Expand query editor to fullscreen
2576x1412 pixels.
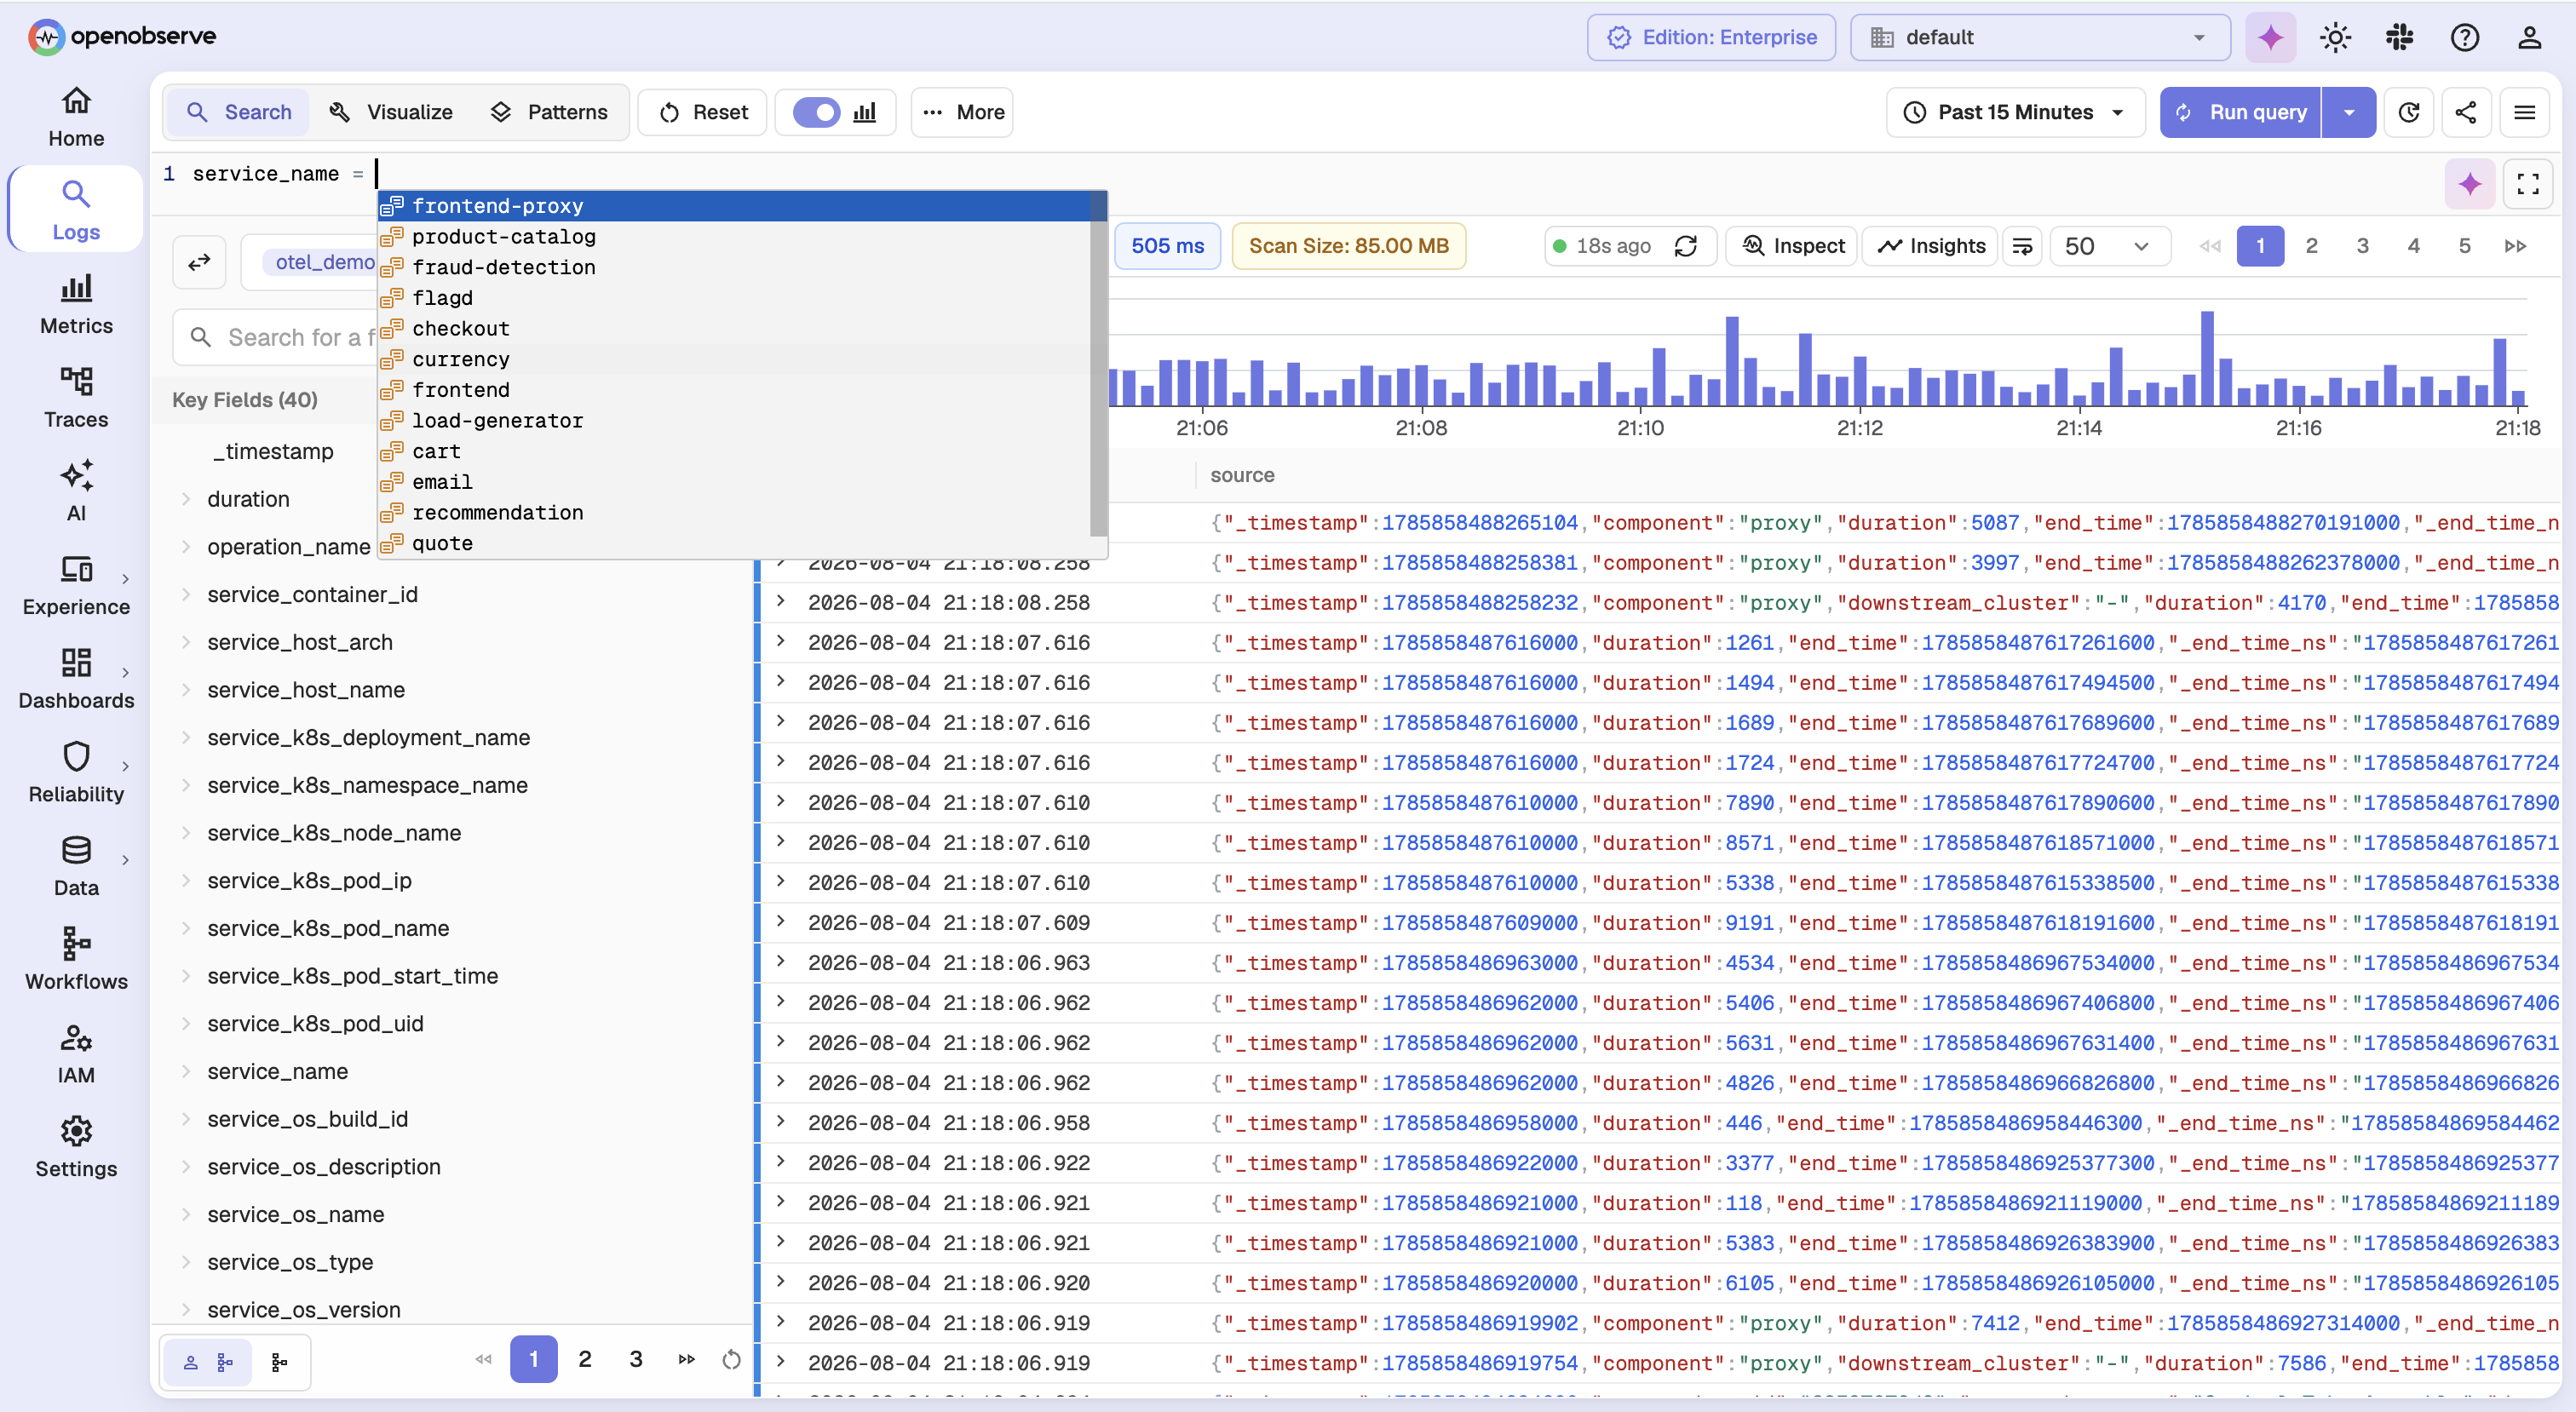(x=2528, y=184)
